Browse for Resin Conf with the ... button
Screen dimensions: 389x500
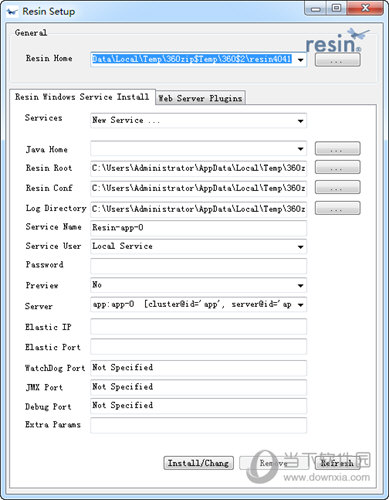pyautogui.click(x=337, y=187)
